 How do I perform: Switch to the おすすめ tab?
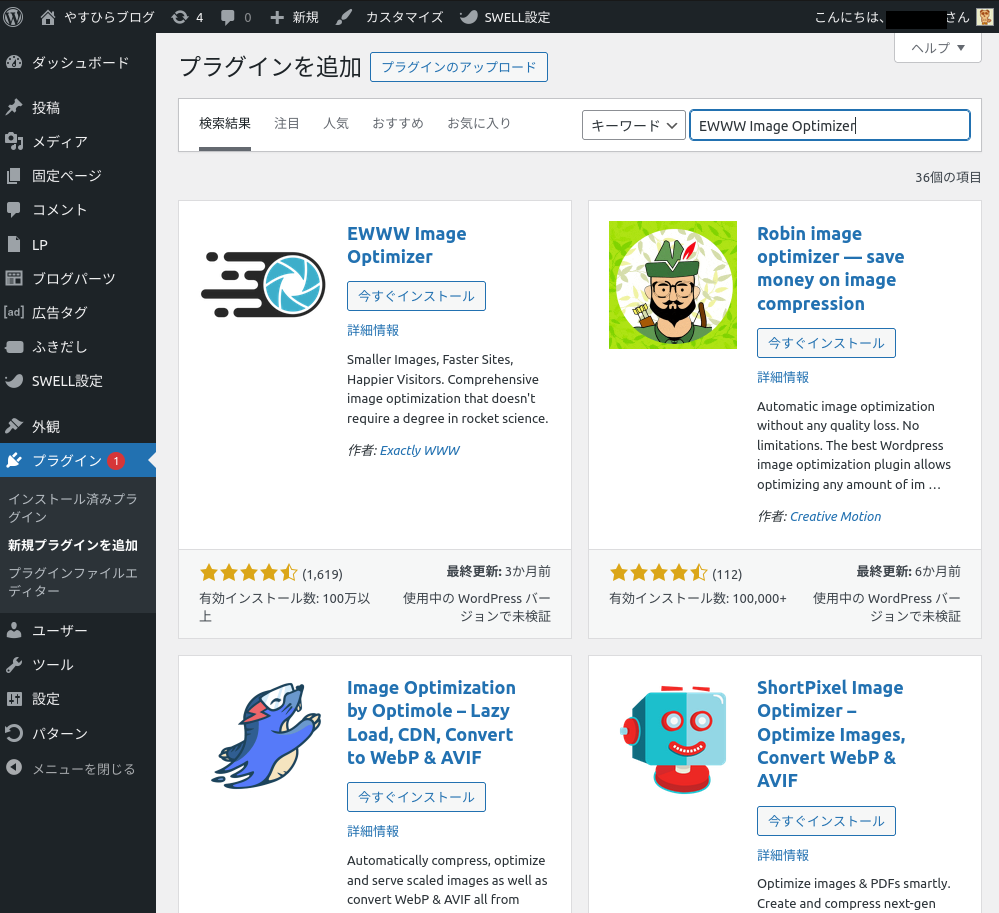(x=397, y=124)
